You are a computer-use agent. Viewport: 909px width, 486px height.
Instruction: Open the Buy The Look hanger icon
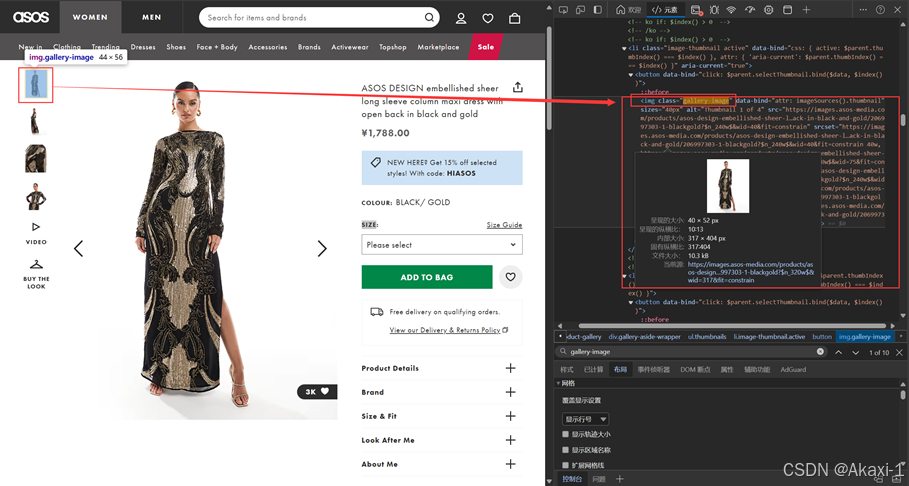coord(36,264)
